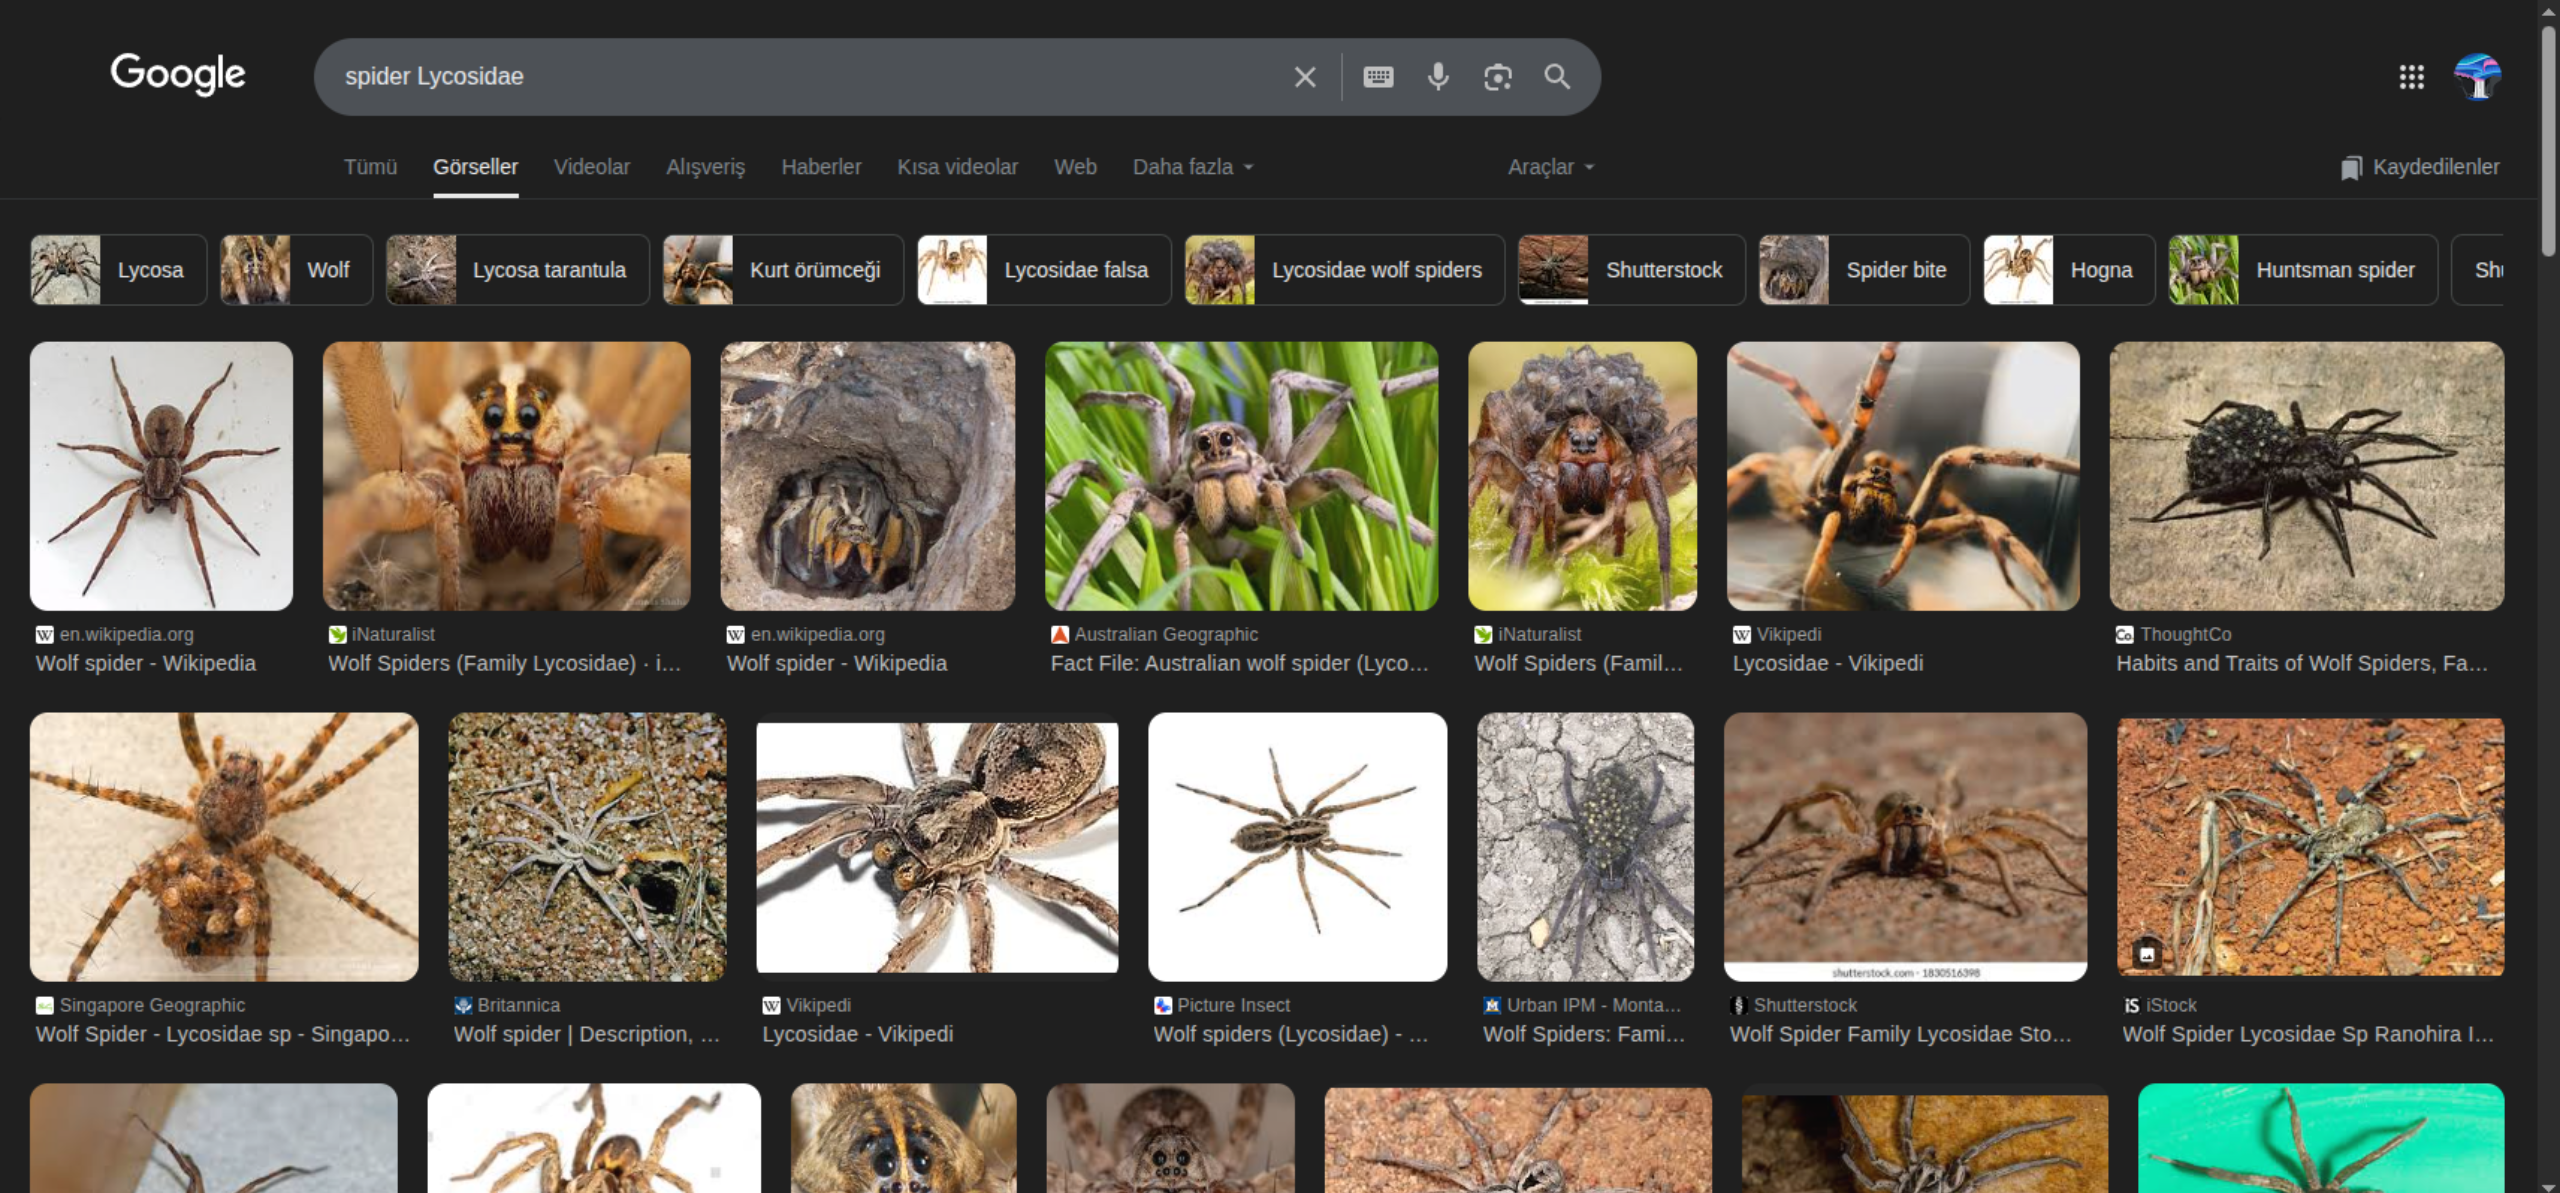Image resolution: width=2560 pixels, height=1193 pixels.
Task: Click the Google logo
Action: 178,74
